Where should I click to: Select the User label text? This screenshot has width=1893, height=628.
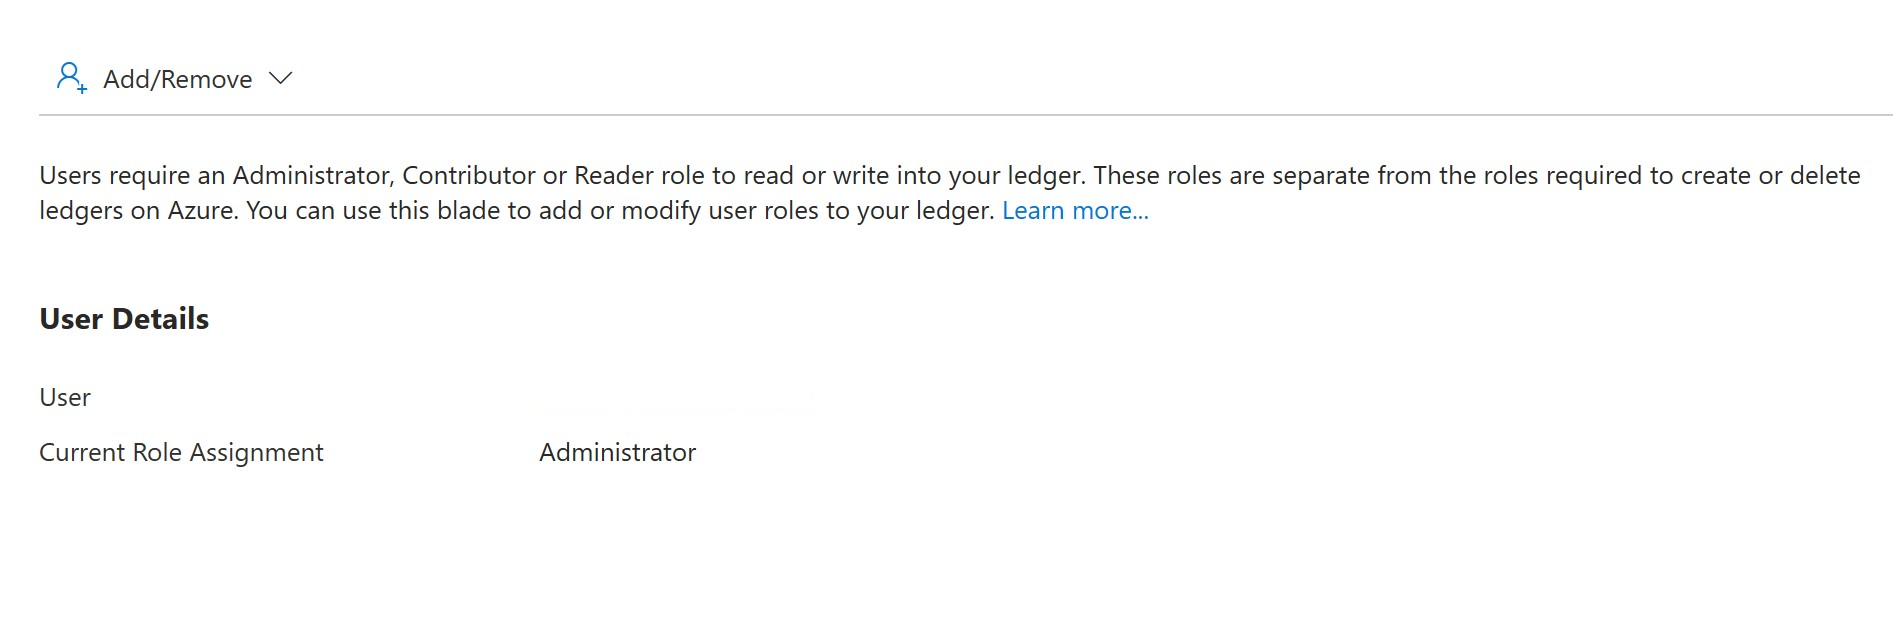click(x=64, y=397)
